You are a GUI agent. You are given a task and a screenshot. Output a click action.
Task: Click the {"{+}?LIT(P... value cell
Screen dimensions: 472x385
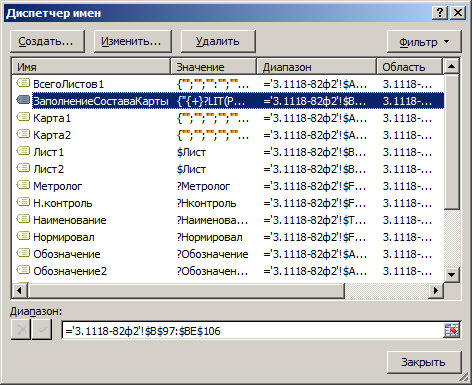(x=211, y=101)
